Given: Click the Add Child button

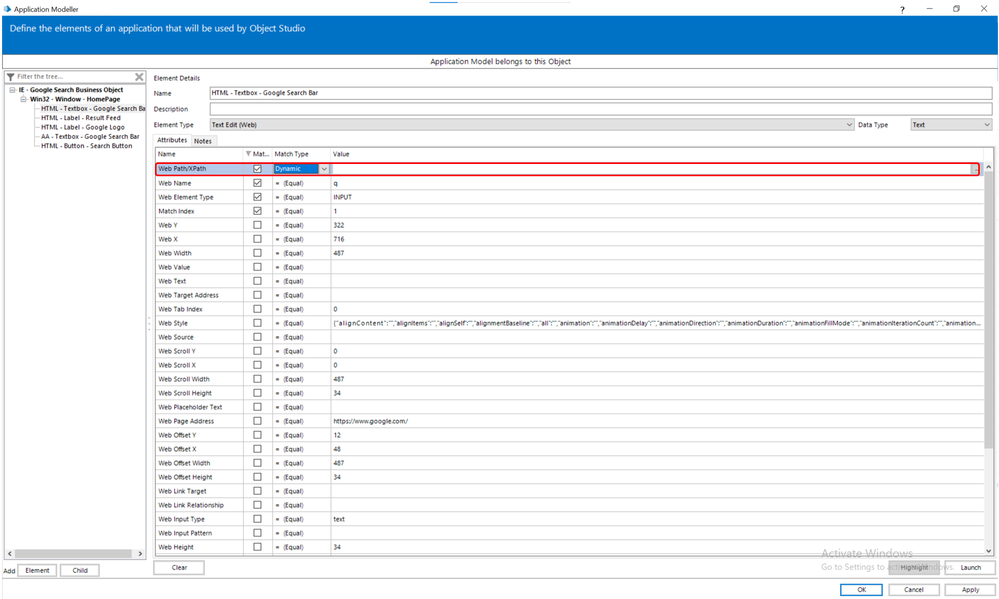Looking at the screenshot, I should (x=79, y=570).
